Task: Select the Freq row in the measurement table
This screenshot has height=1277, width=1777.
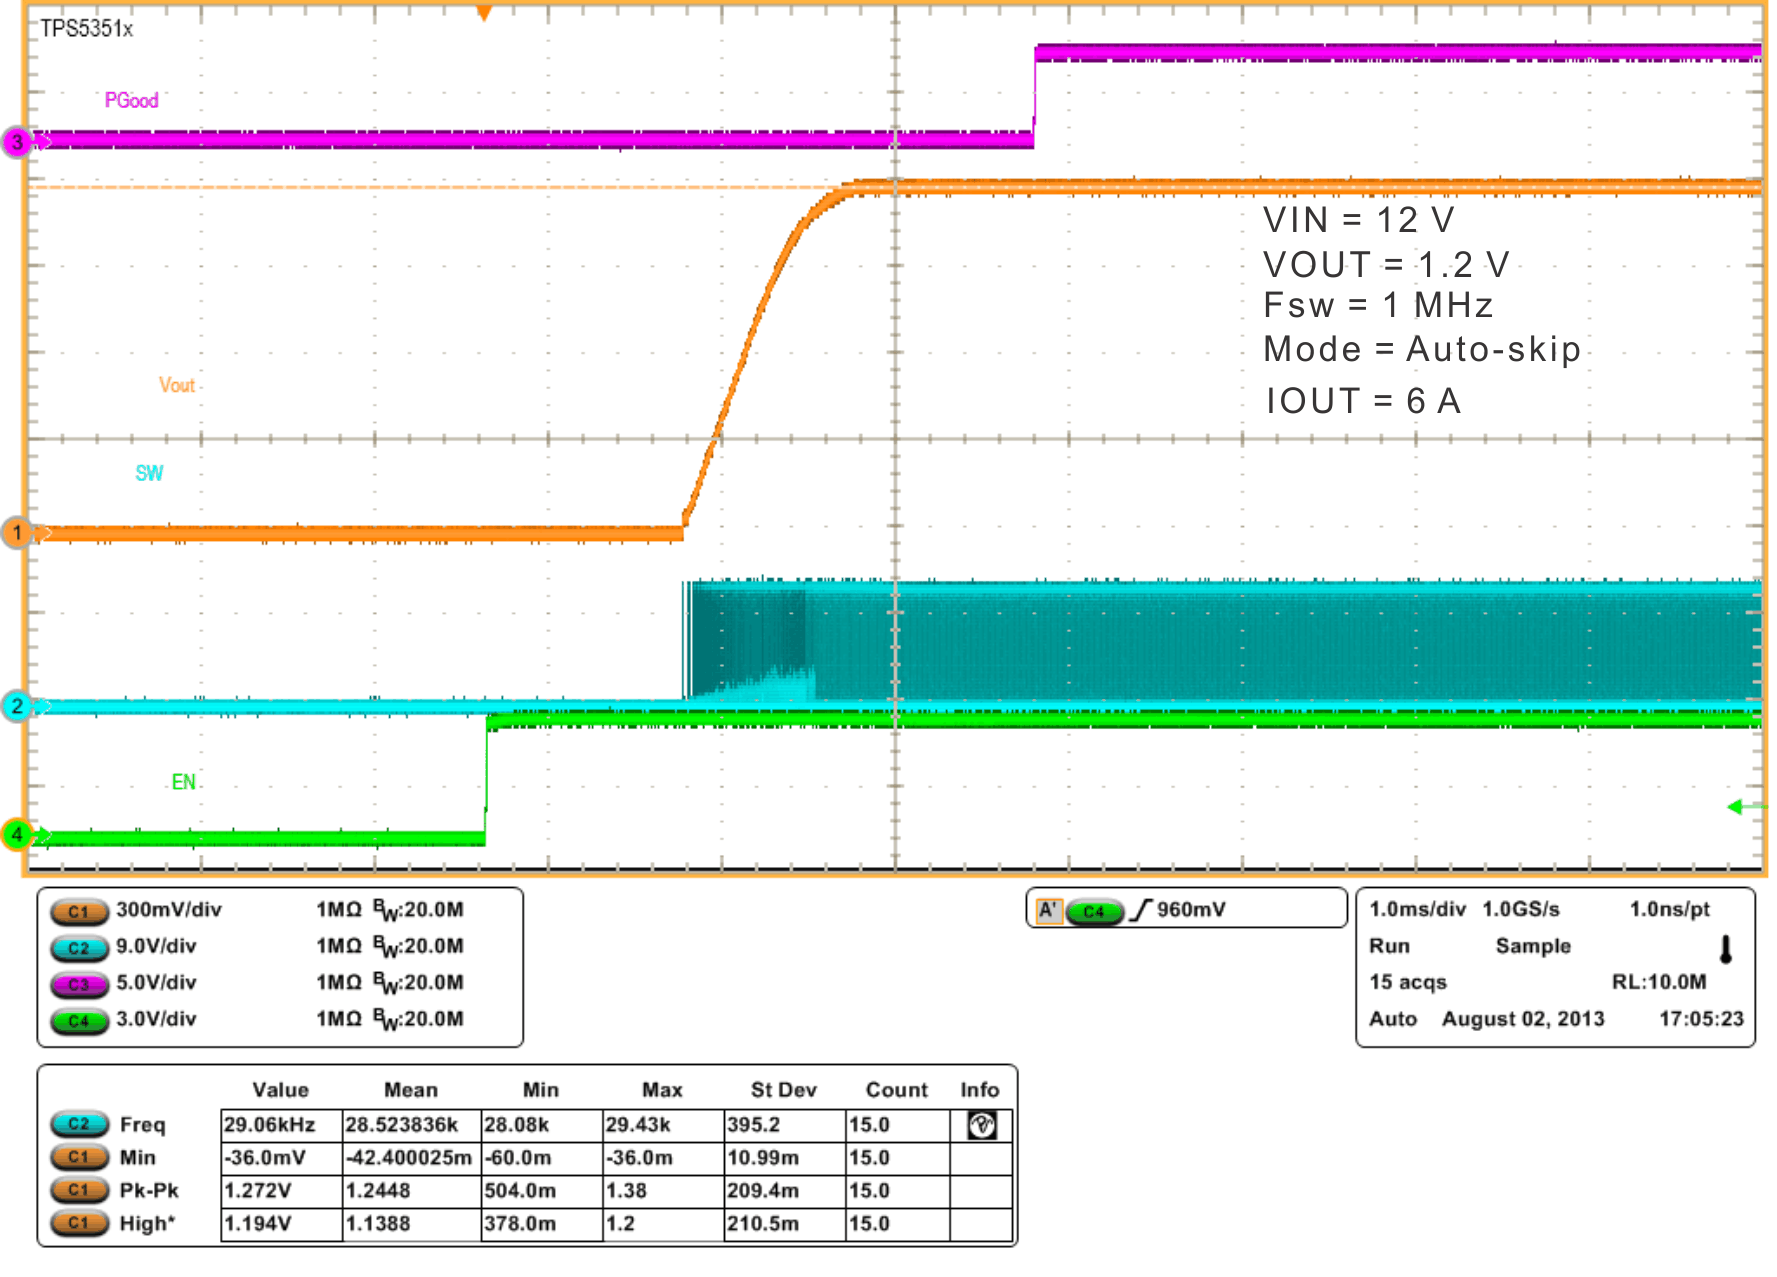Action: (143, 1124)
